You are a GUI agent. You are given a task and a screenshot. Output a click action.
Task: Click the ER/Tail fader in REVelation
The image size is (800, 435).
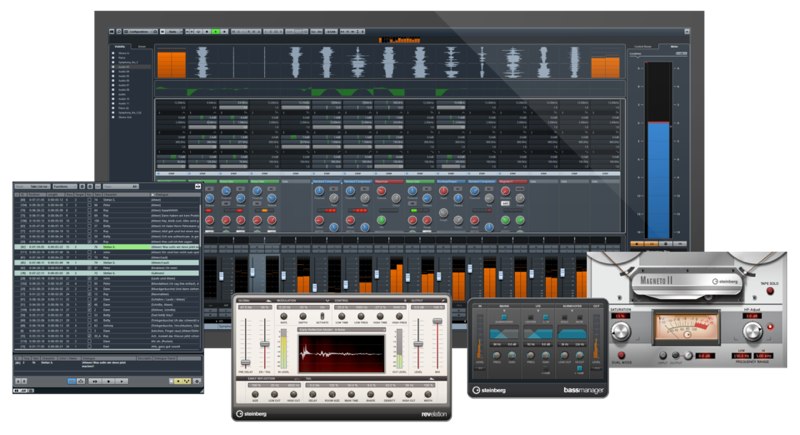coord(265,344)
